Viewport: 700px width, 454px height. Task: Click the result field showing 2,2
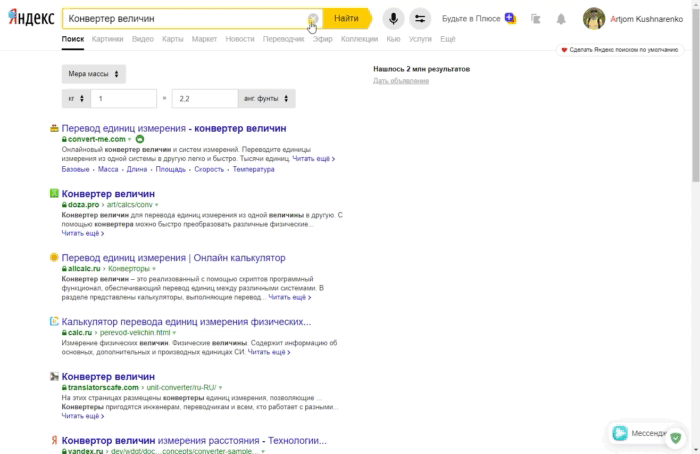click(205, 99)
